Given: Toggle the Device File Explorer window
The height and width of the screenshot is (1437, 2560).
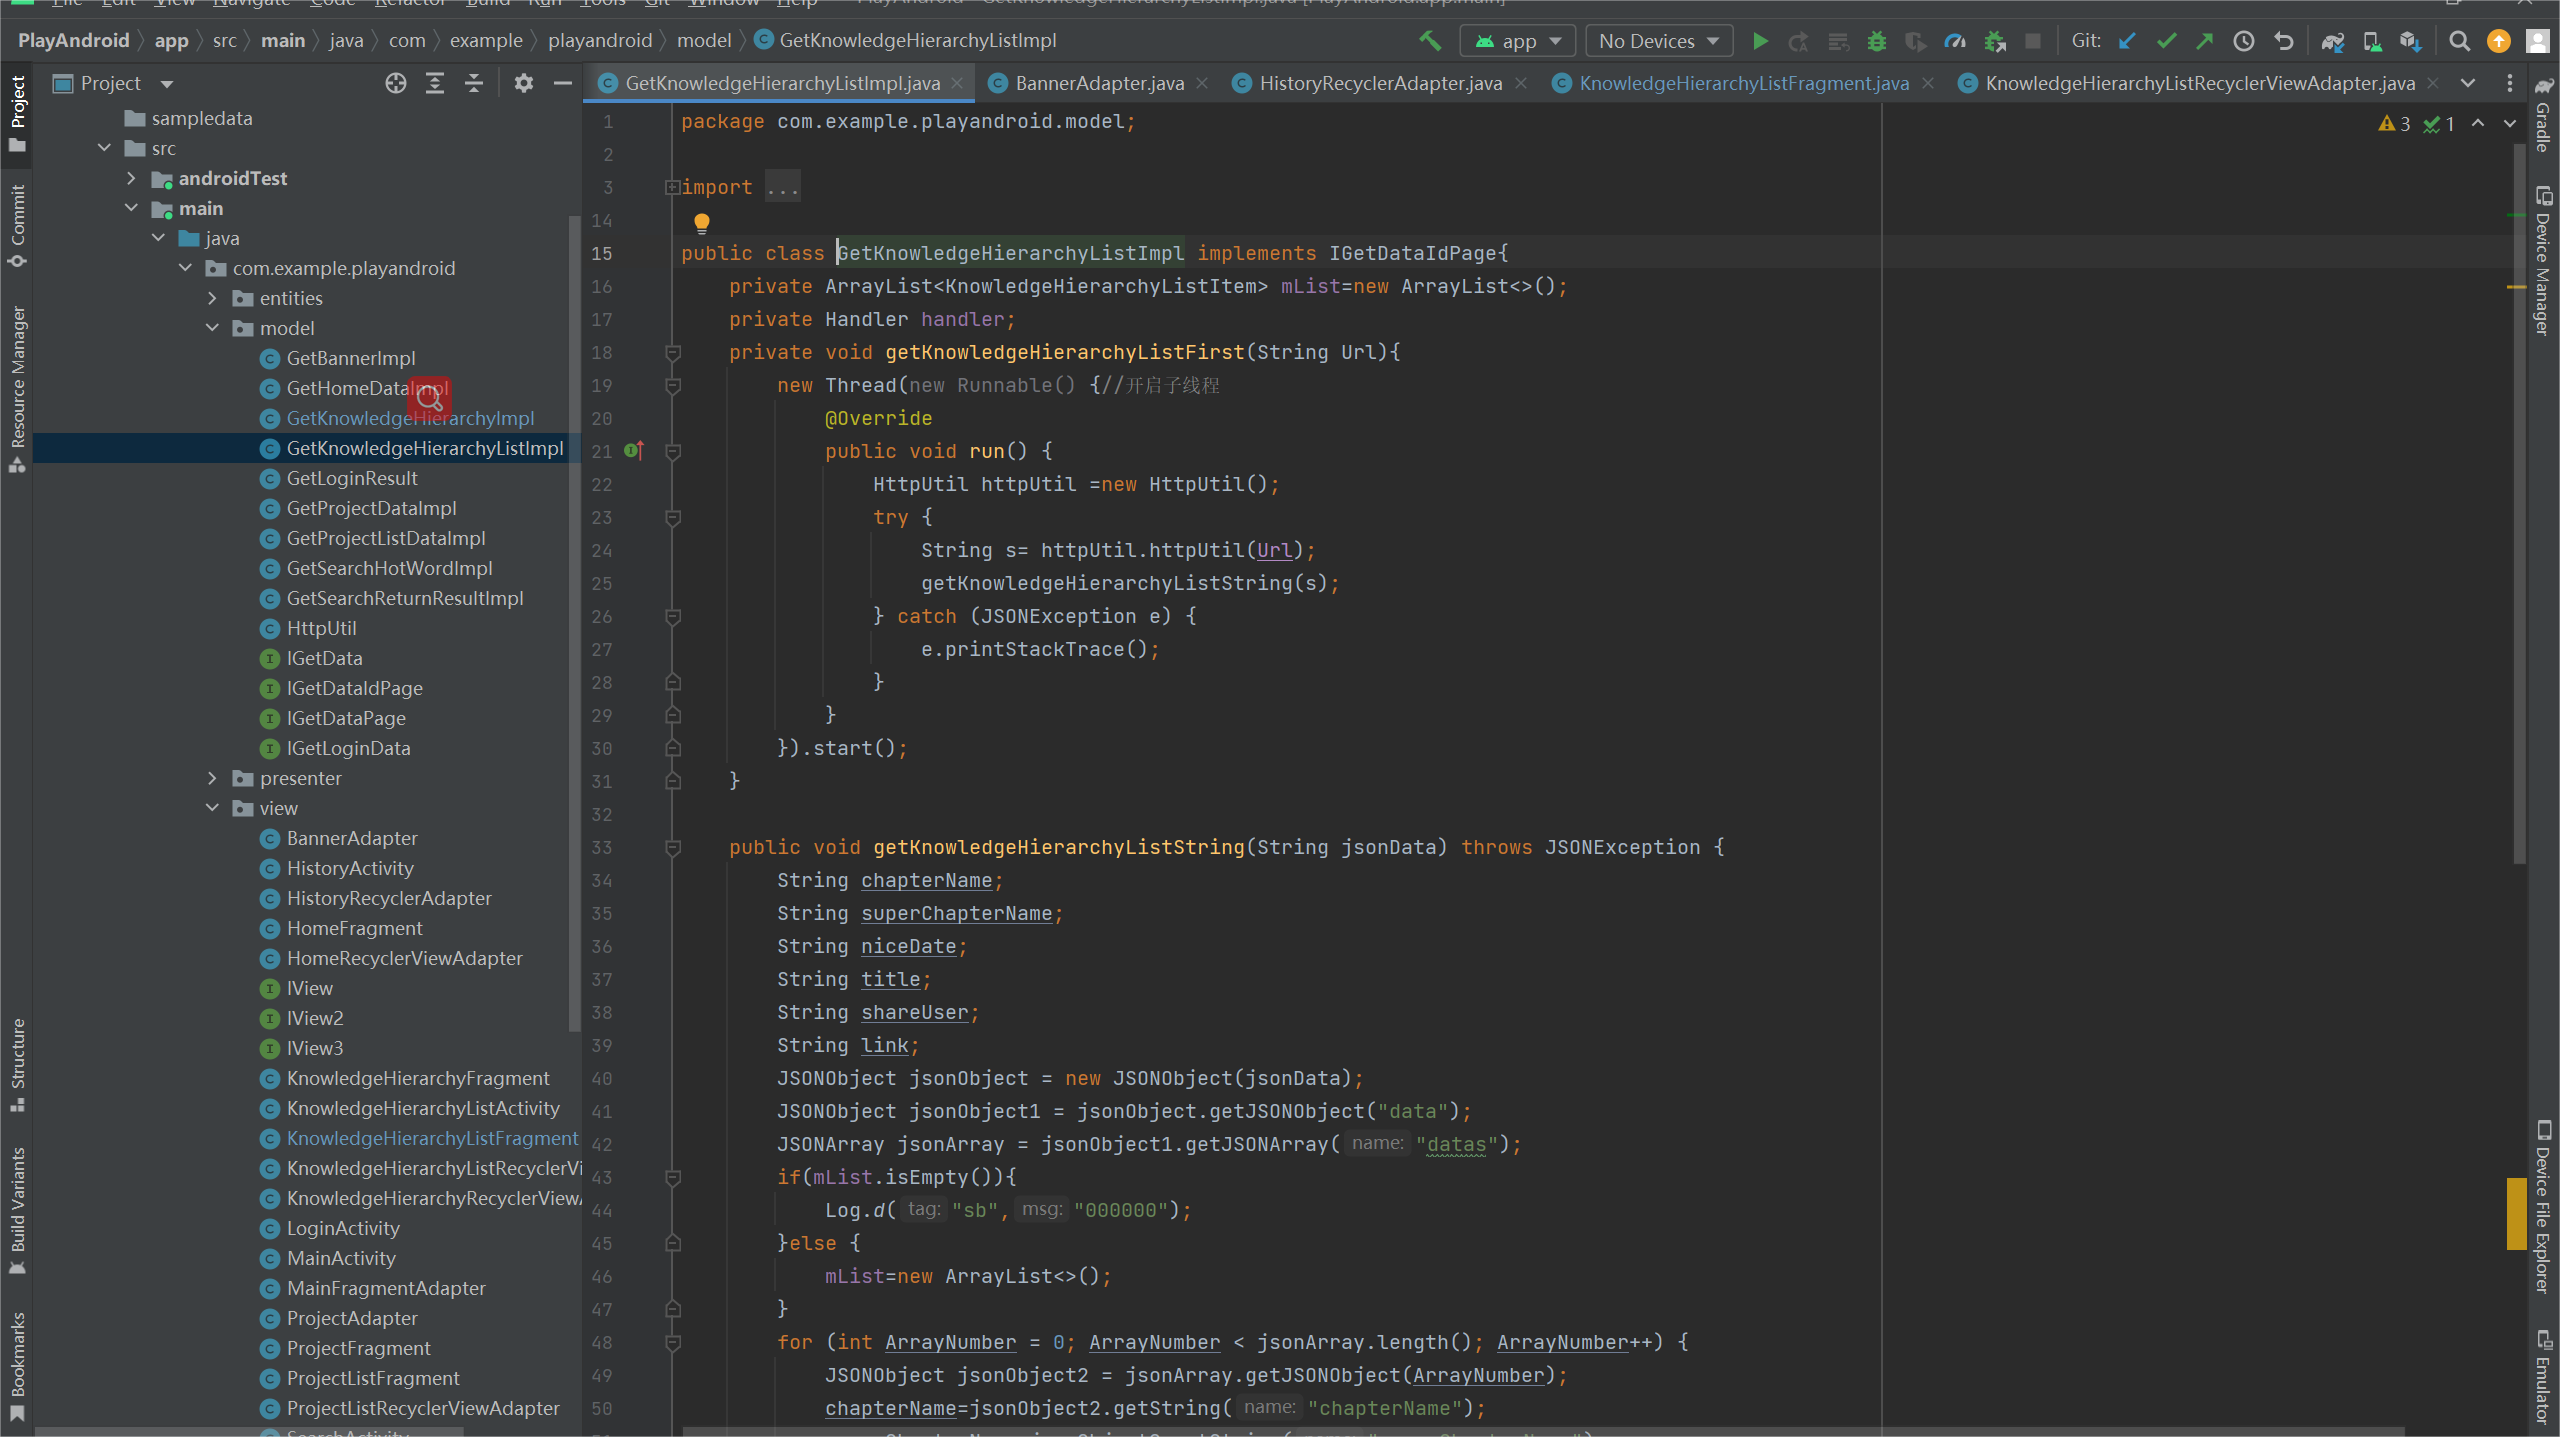Looking at the screenshot, I should 2543,1207.
